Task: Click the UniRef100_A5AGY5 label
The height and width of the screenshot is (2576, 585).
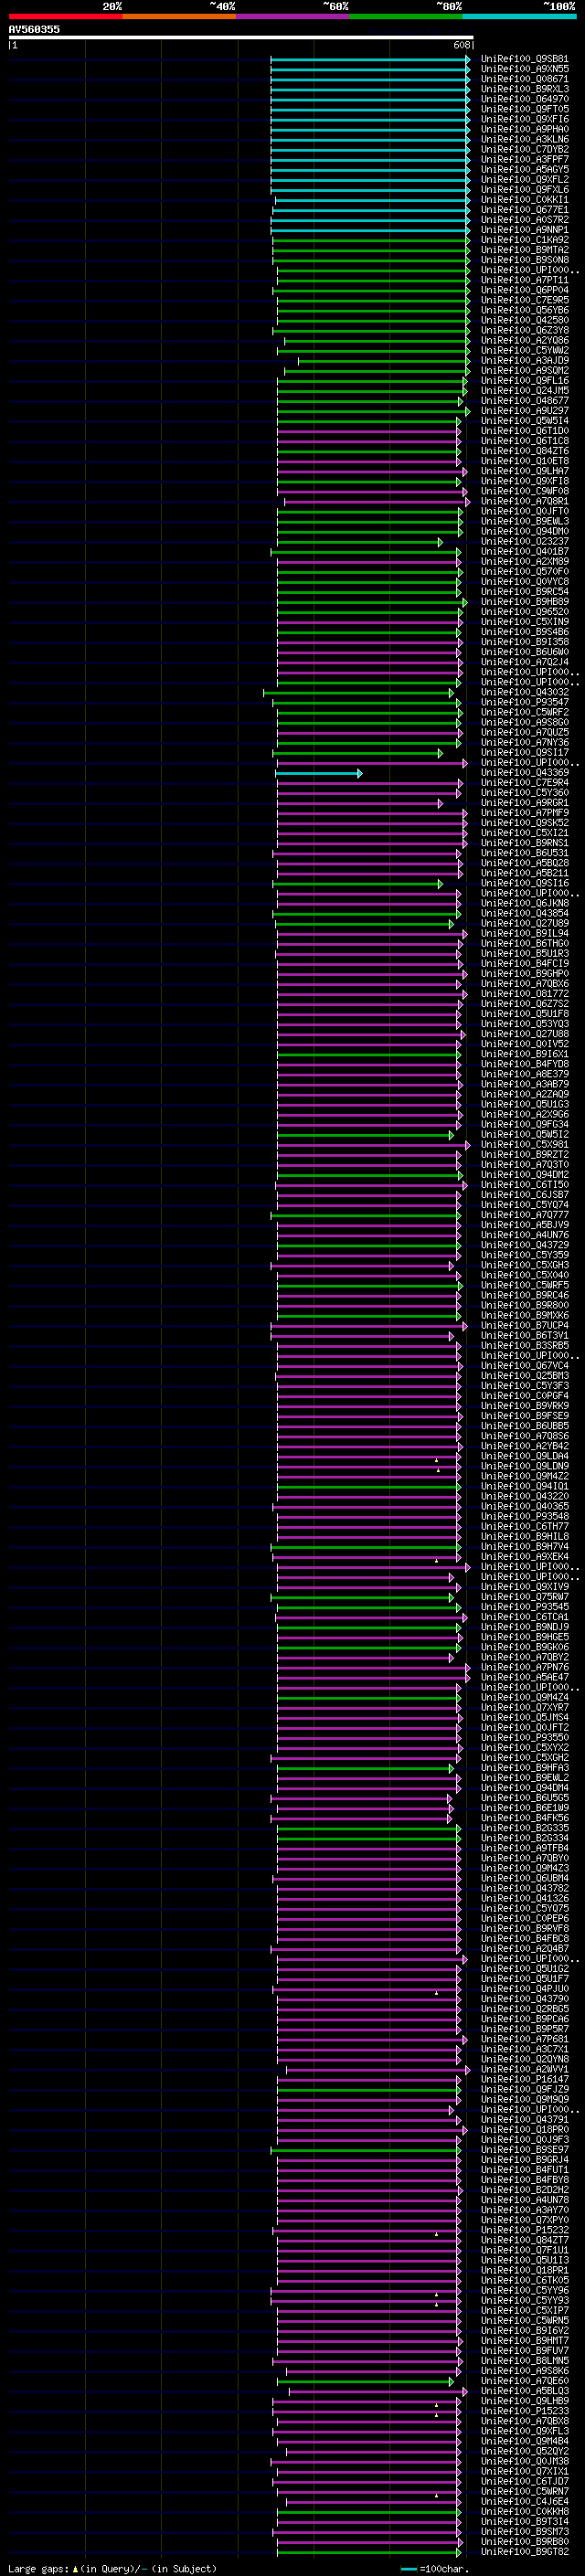Action: 524,170
